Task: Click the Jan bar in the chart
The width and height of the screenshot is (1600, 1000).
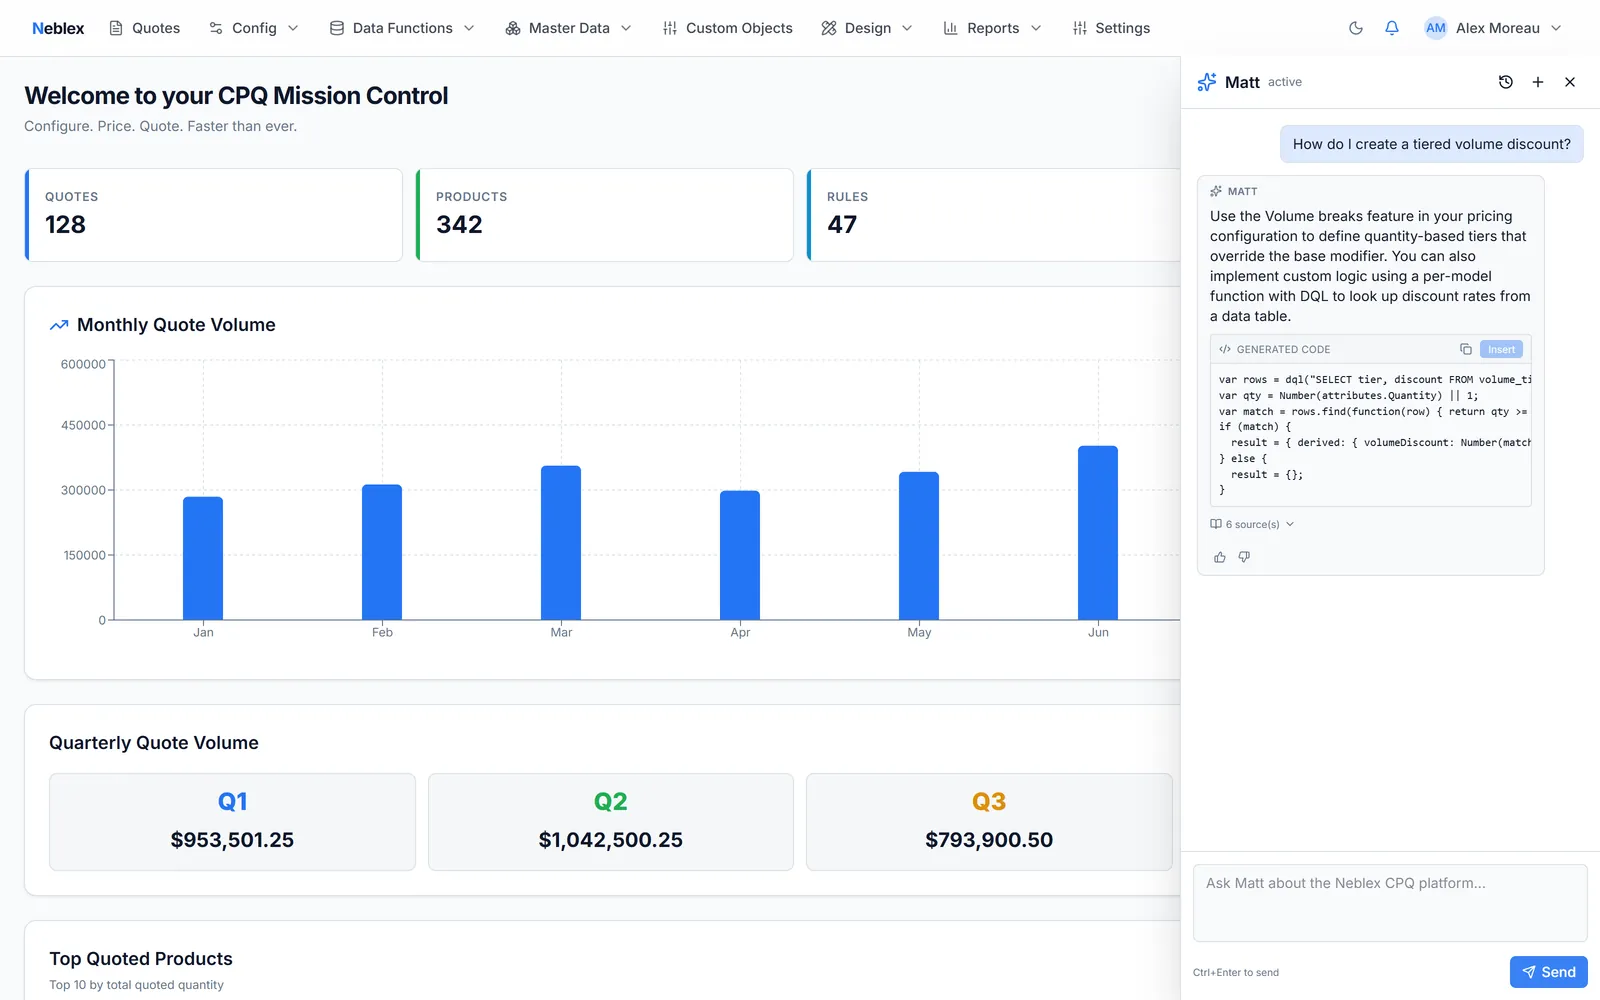Action: pos(203,558)
